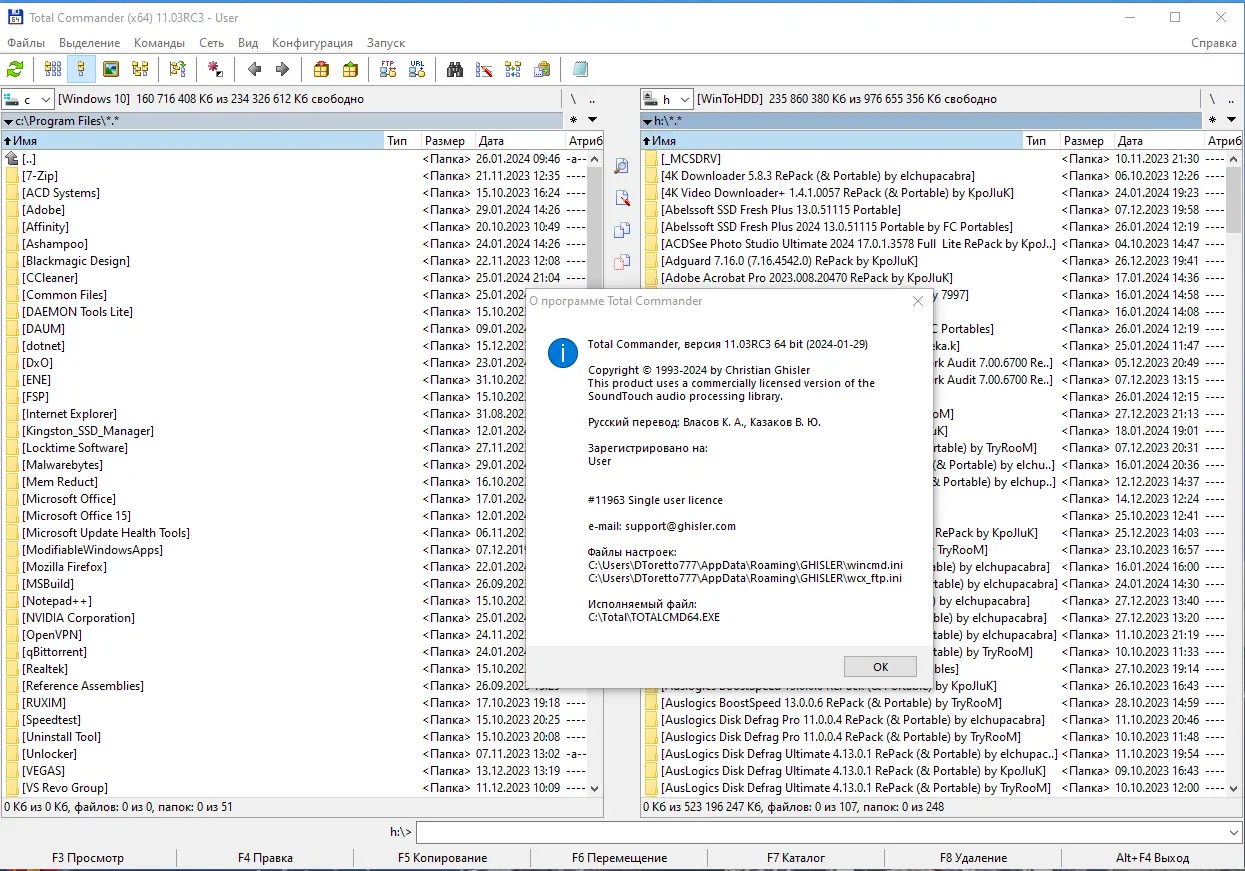This screenshot has height=871, width=1245.
Task: Open the Notepad icon in toolbar
Action: pos(580,69)
